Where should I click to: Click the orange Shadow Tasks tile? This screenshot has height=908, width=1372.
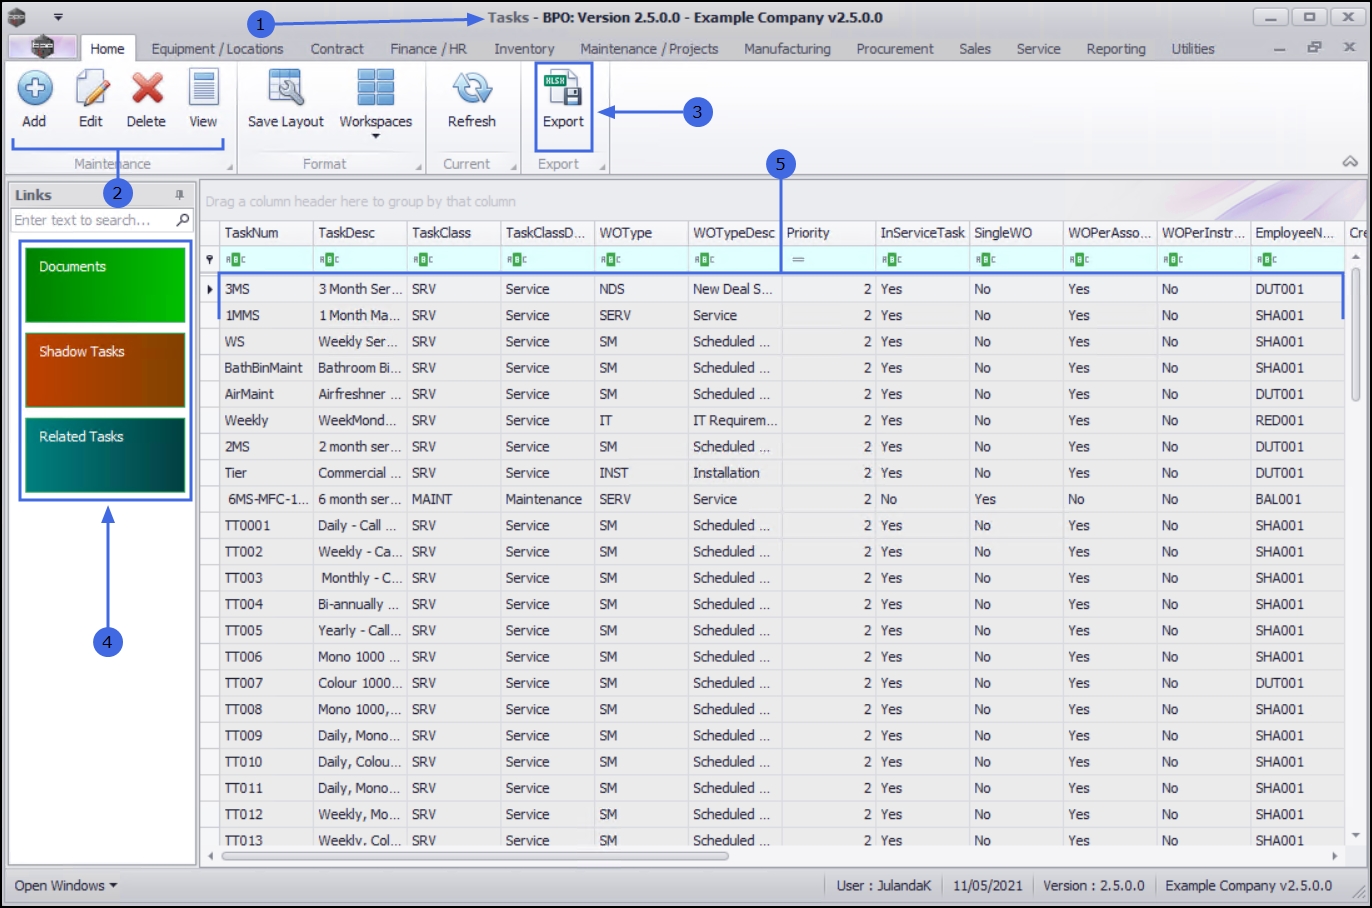coord(105,370)
